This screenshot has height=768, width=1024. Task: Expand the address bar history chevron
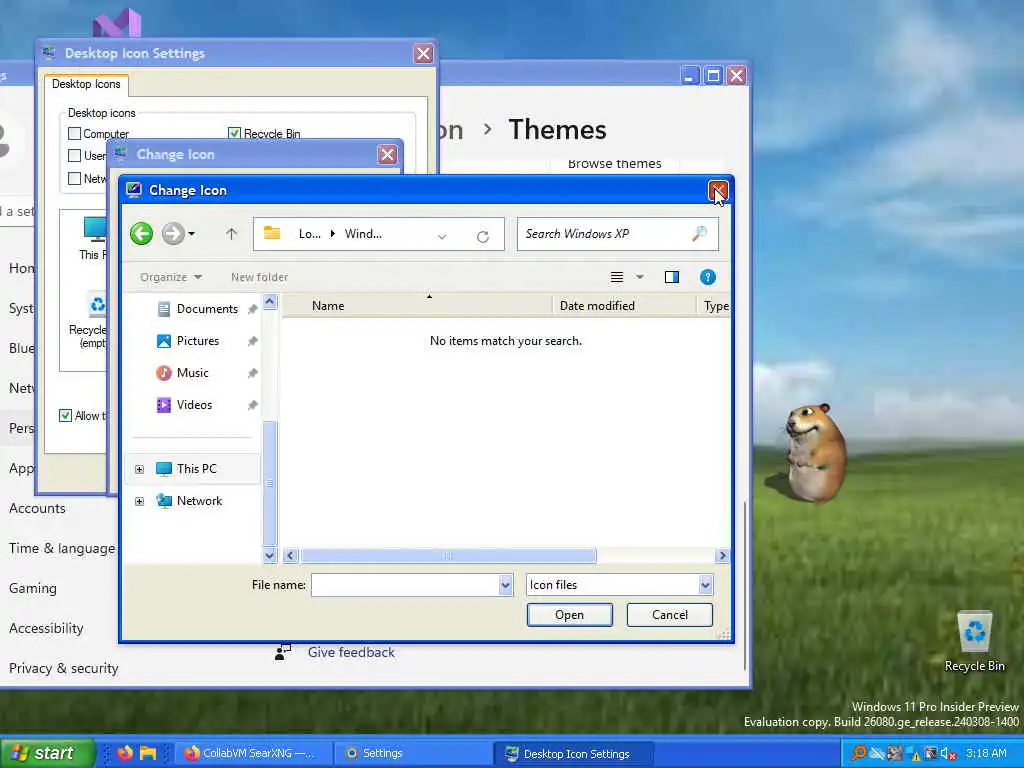(442, 236)
